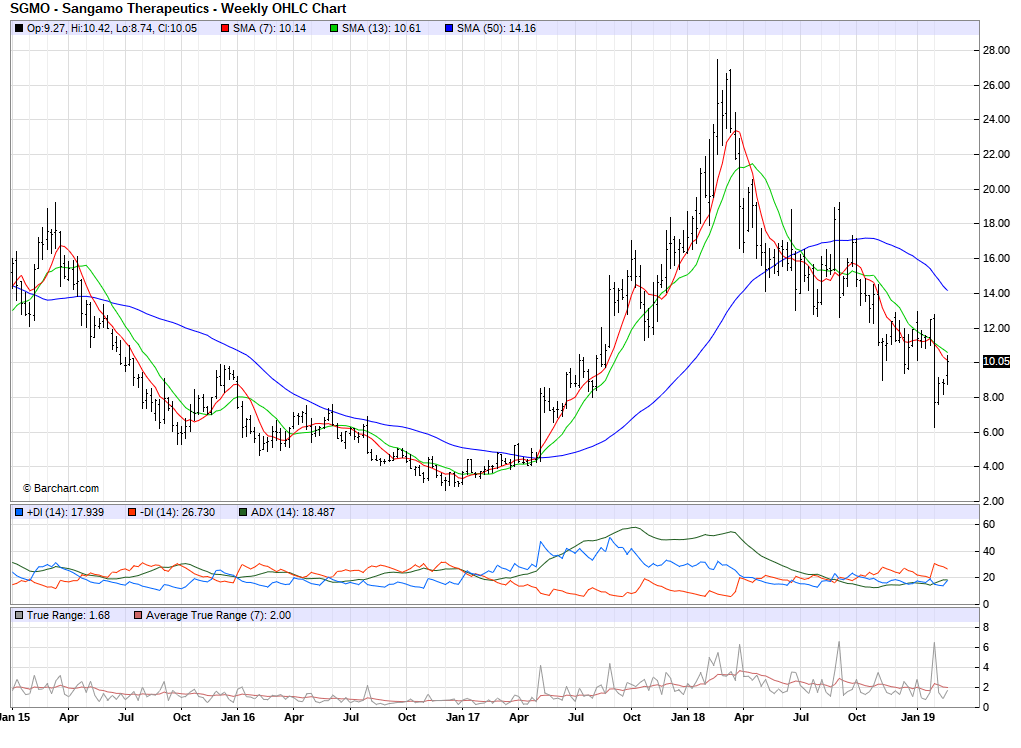The image size is (1021, 748).
Task: Click the 8 label on True Range axis
Action: (986, 628)
